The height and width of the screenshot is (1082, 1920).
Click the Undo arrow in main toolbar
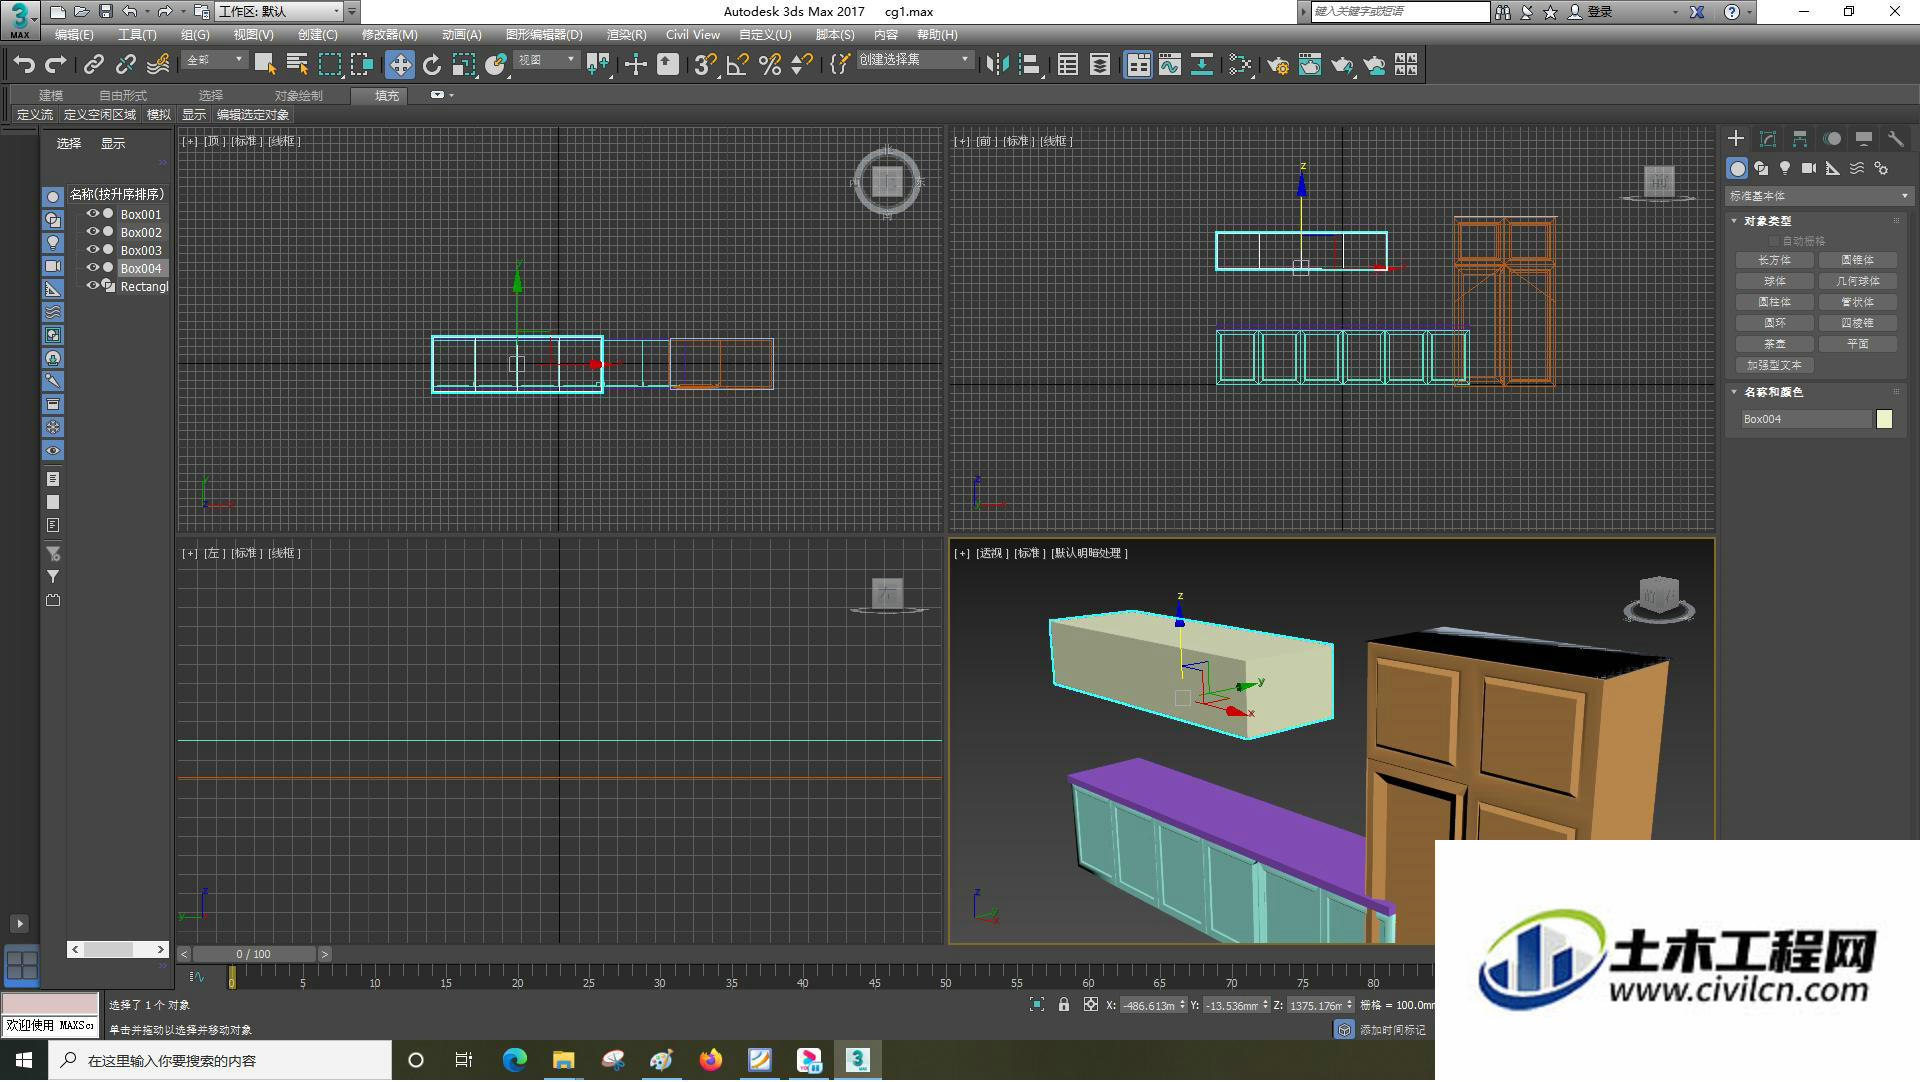(24, 65)
